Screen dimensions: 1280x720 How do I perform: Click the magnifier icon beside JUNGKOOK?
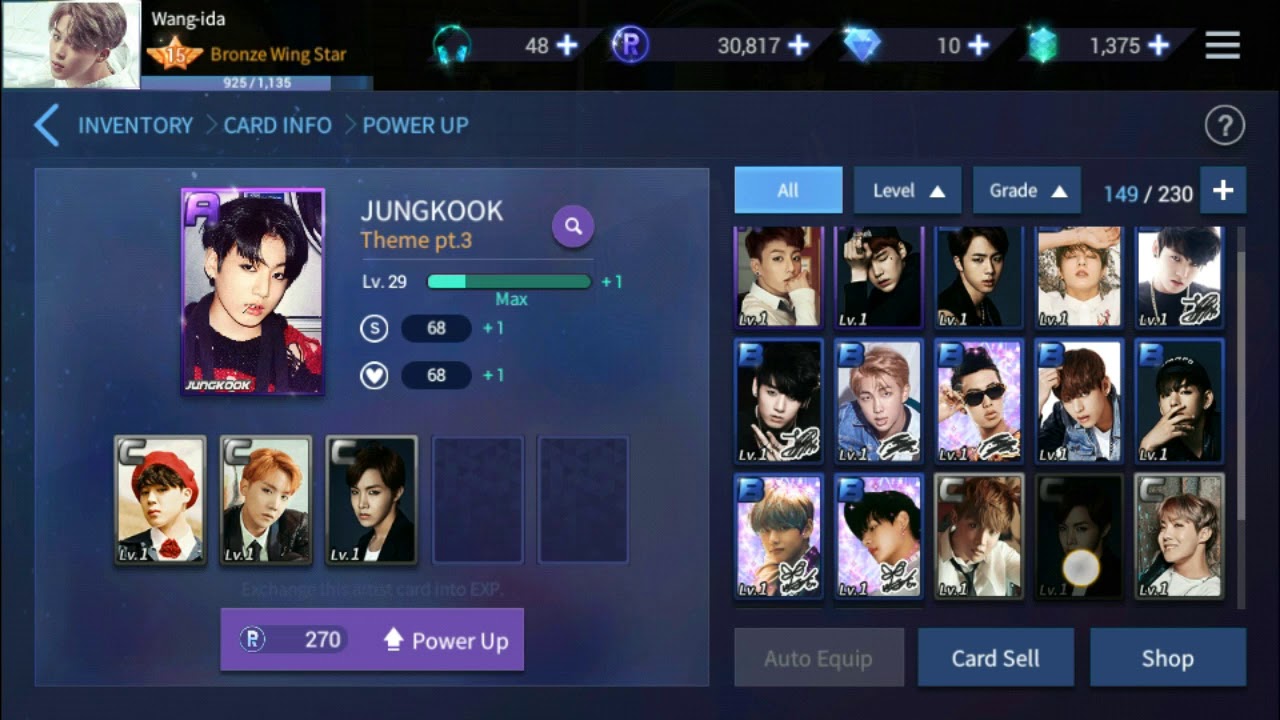573,227
